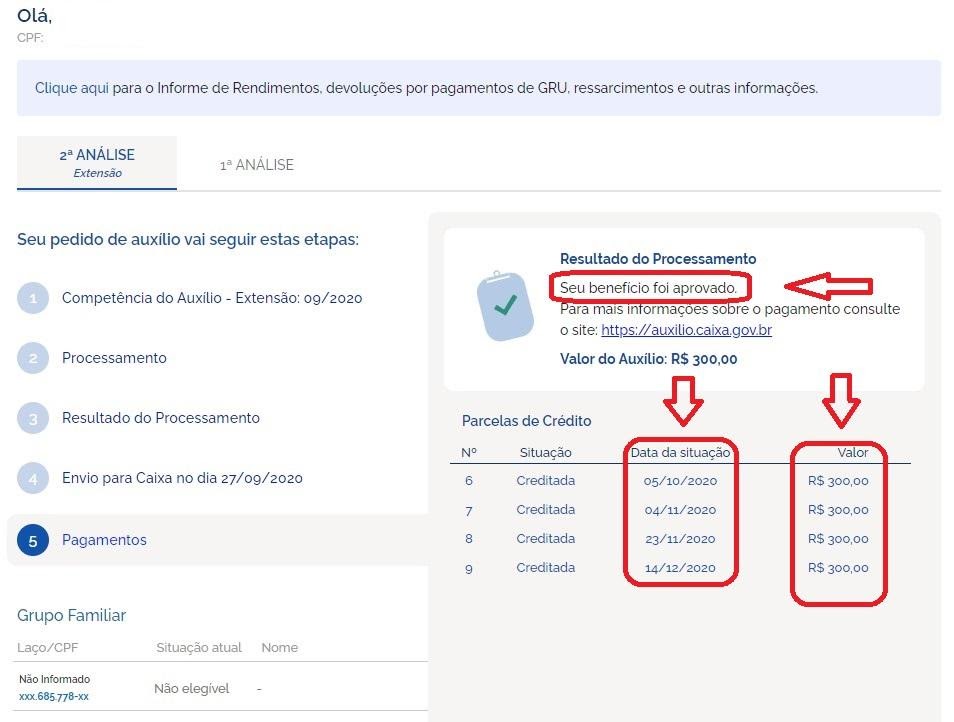Click the step 4 circle icon

coord(33,478)
